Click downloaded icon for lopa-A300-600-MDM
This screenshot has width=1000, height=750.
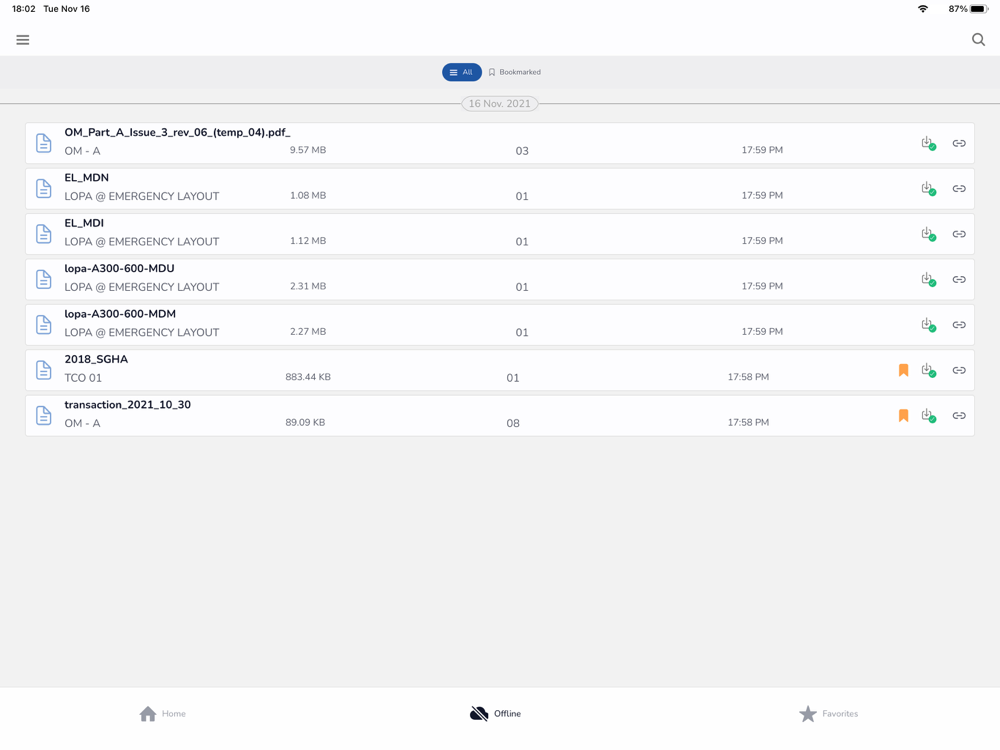coord(929,325)
